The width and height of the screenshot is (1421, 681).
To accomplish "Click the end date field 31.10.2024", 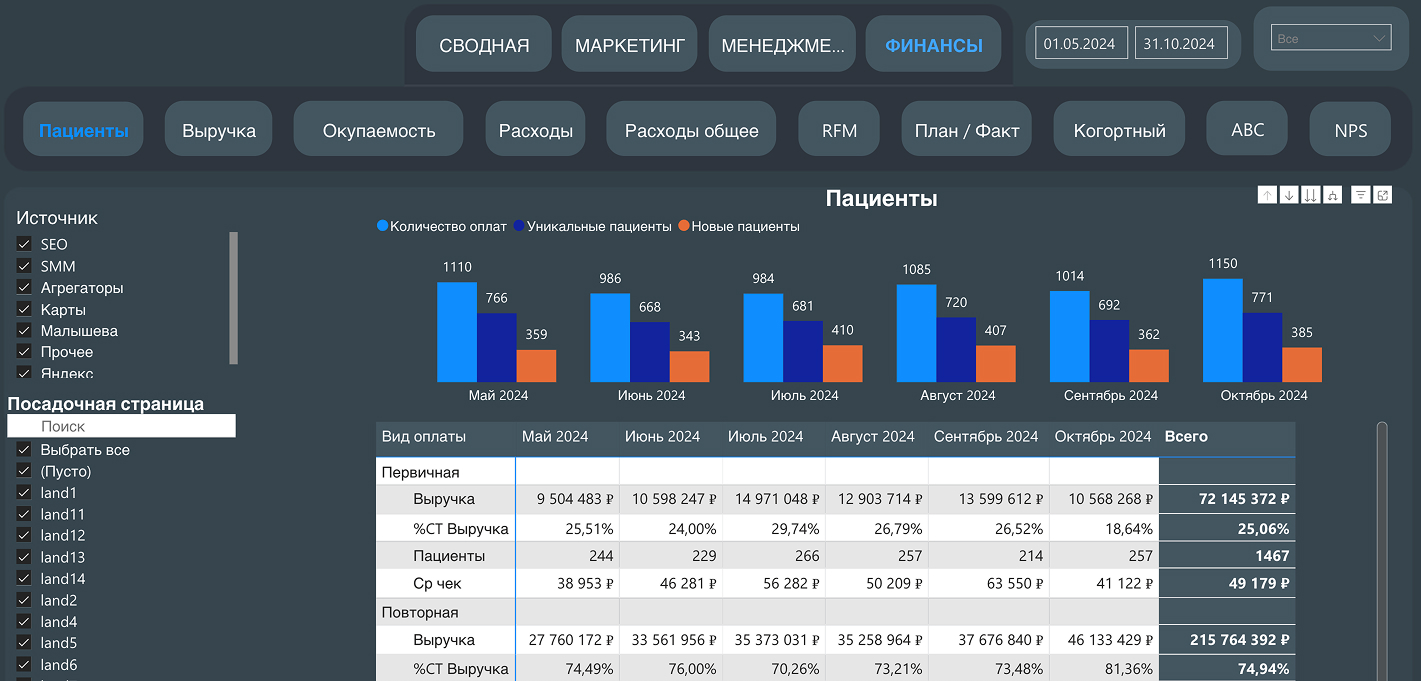I will click(x=1180, y=44).
